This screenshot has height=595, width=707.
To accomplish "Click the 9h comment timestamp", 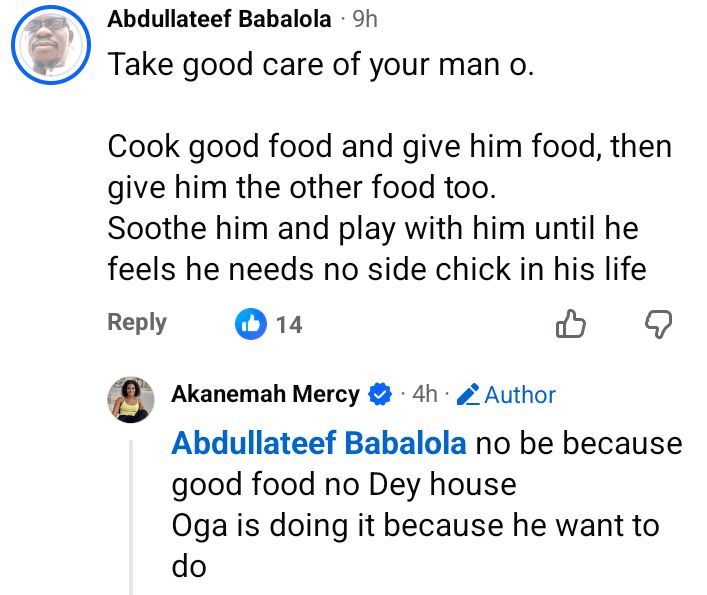I will [x=365, y=19].
